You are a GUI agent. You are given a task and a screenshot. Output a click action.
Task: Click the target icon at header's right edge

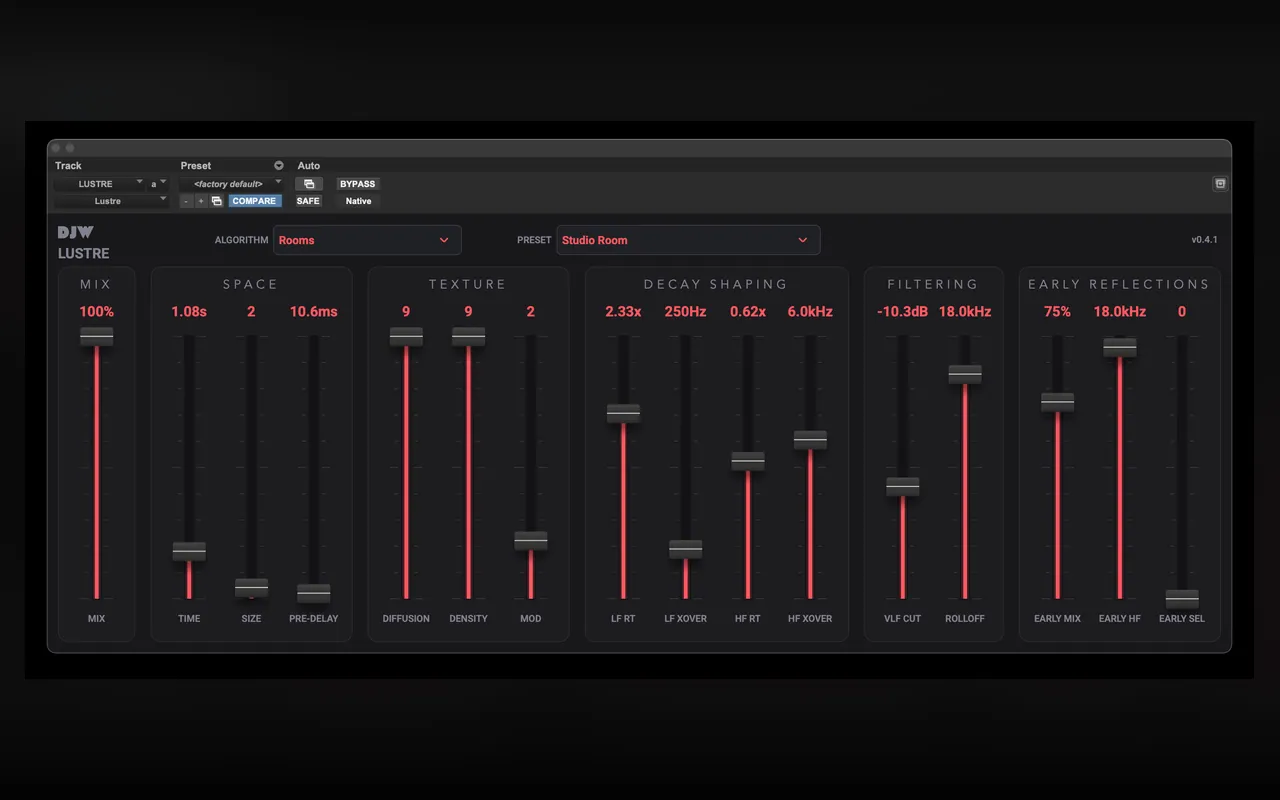1220,184
